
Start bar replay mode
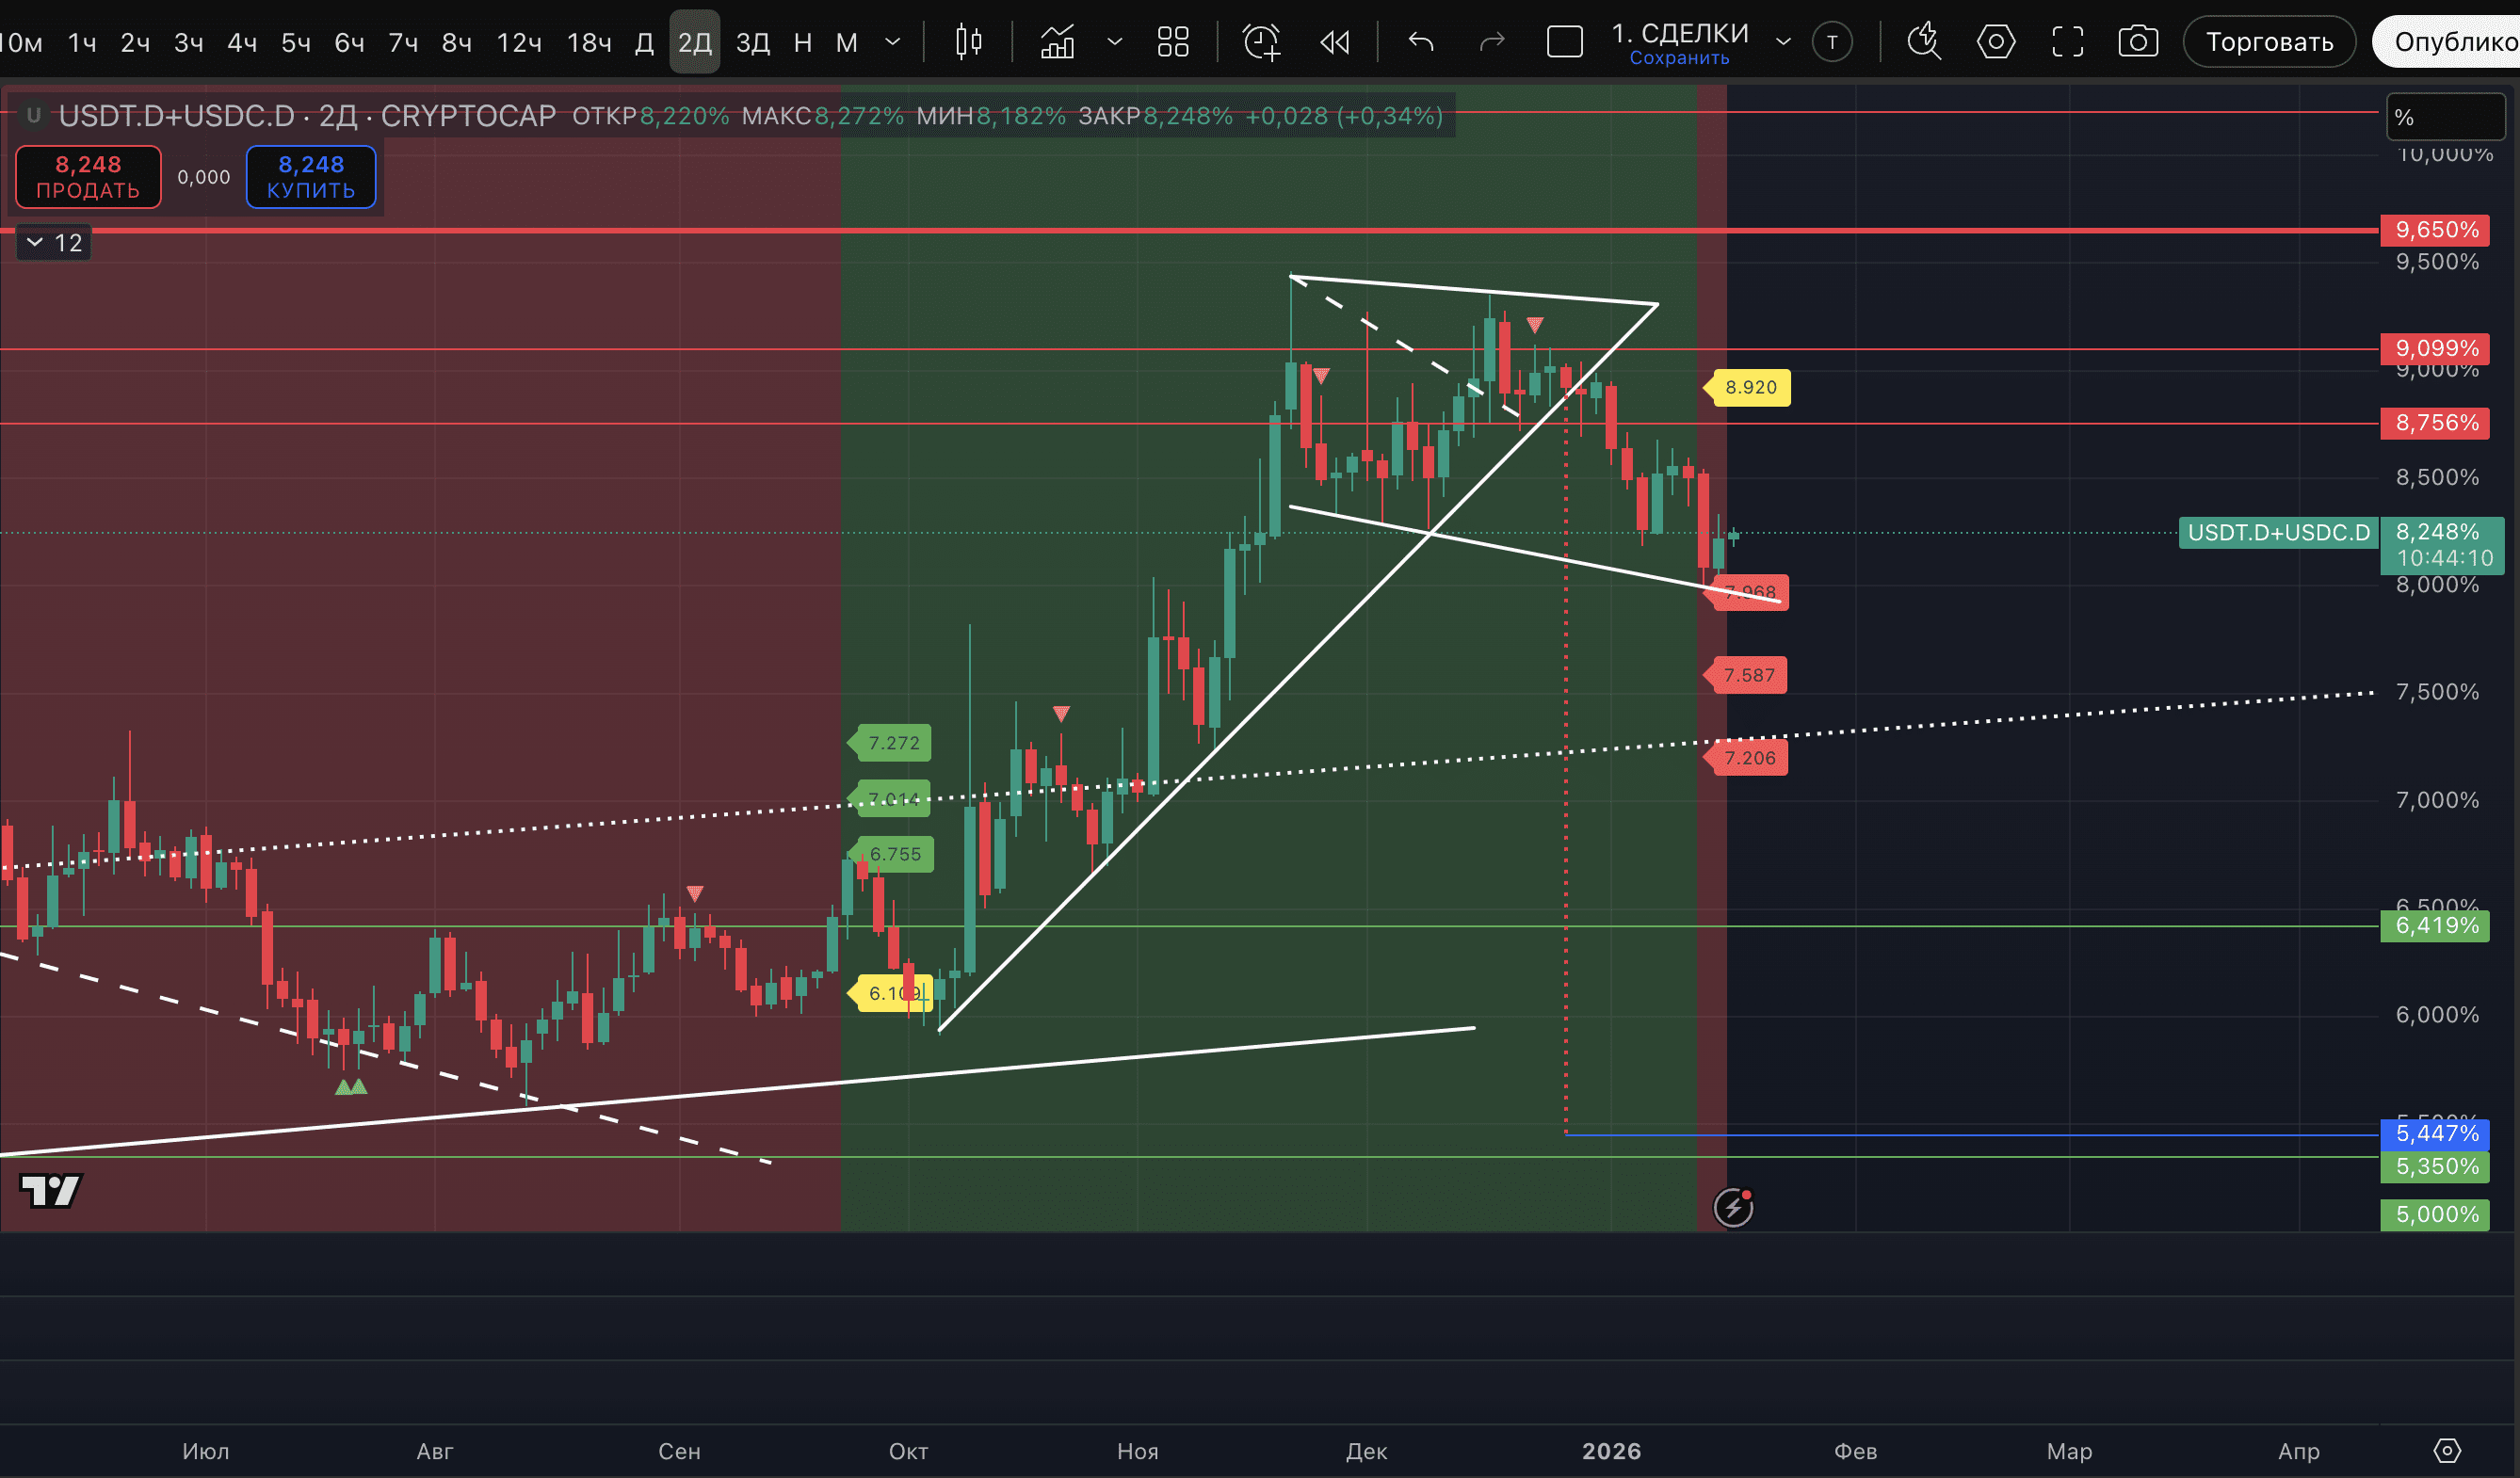[1334, 42]
